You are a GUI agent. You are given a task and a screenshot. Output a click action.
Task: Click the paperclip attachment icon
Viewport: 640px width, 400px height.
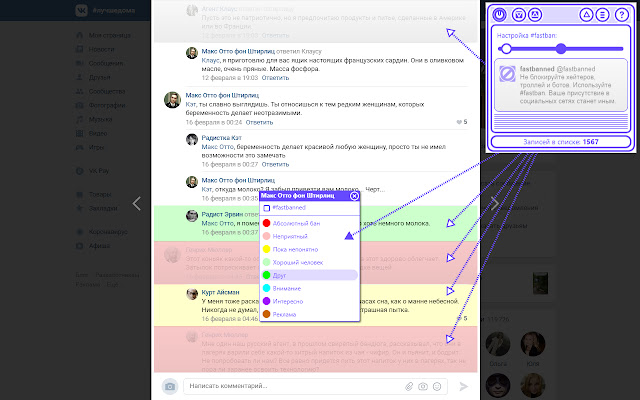pos(408,386)
